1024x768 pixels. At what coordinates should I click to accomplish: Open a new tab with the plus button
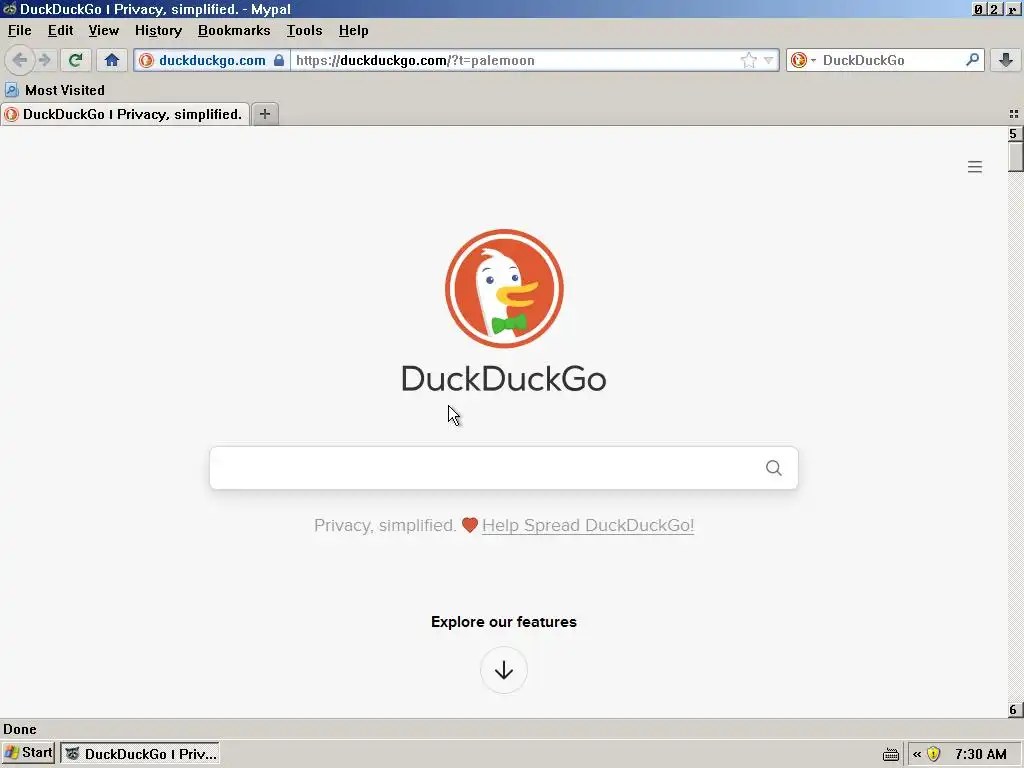point(264,114)
